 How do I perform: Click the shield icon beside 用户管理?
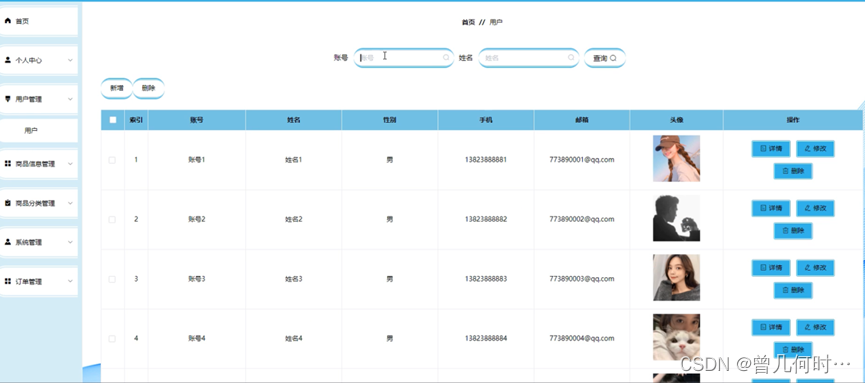click(x=8, y=99)
